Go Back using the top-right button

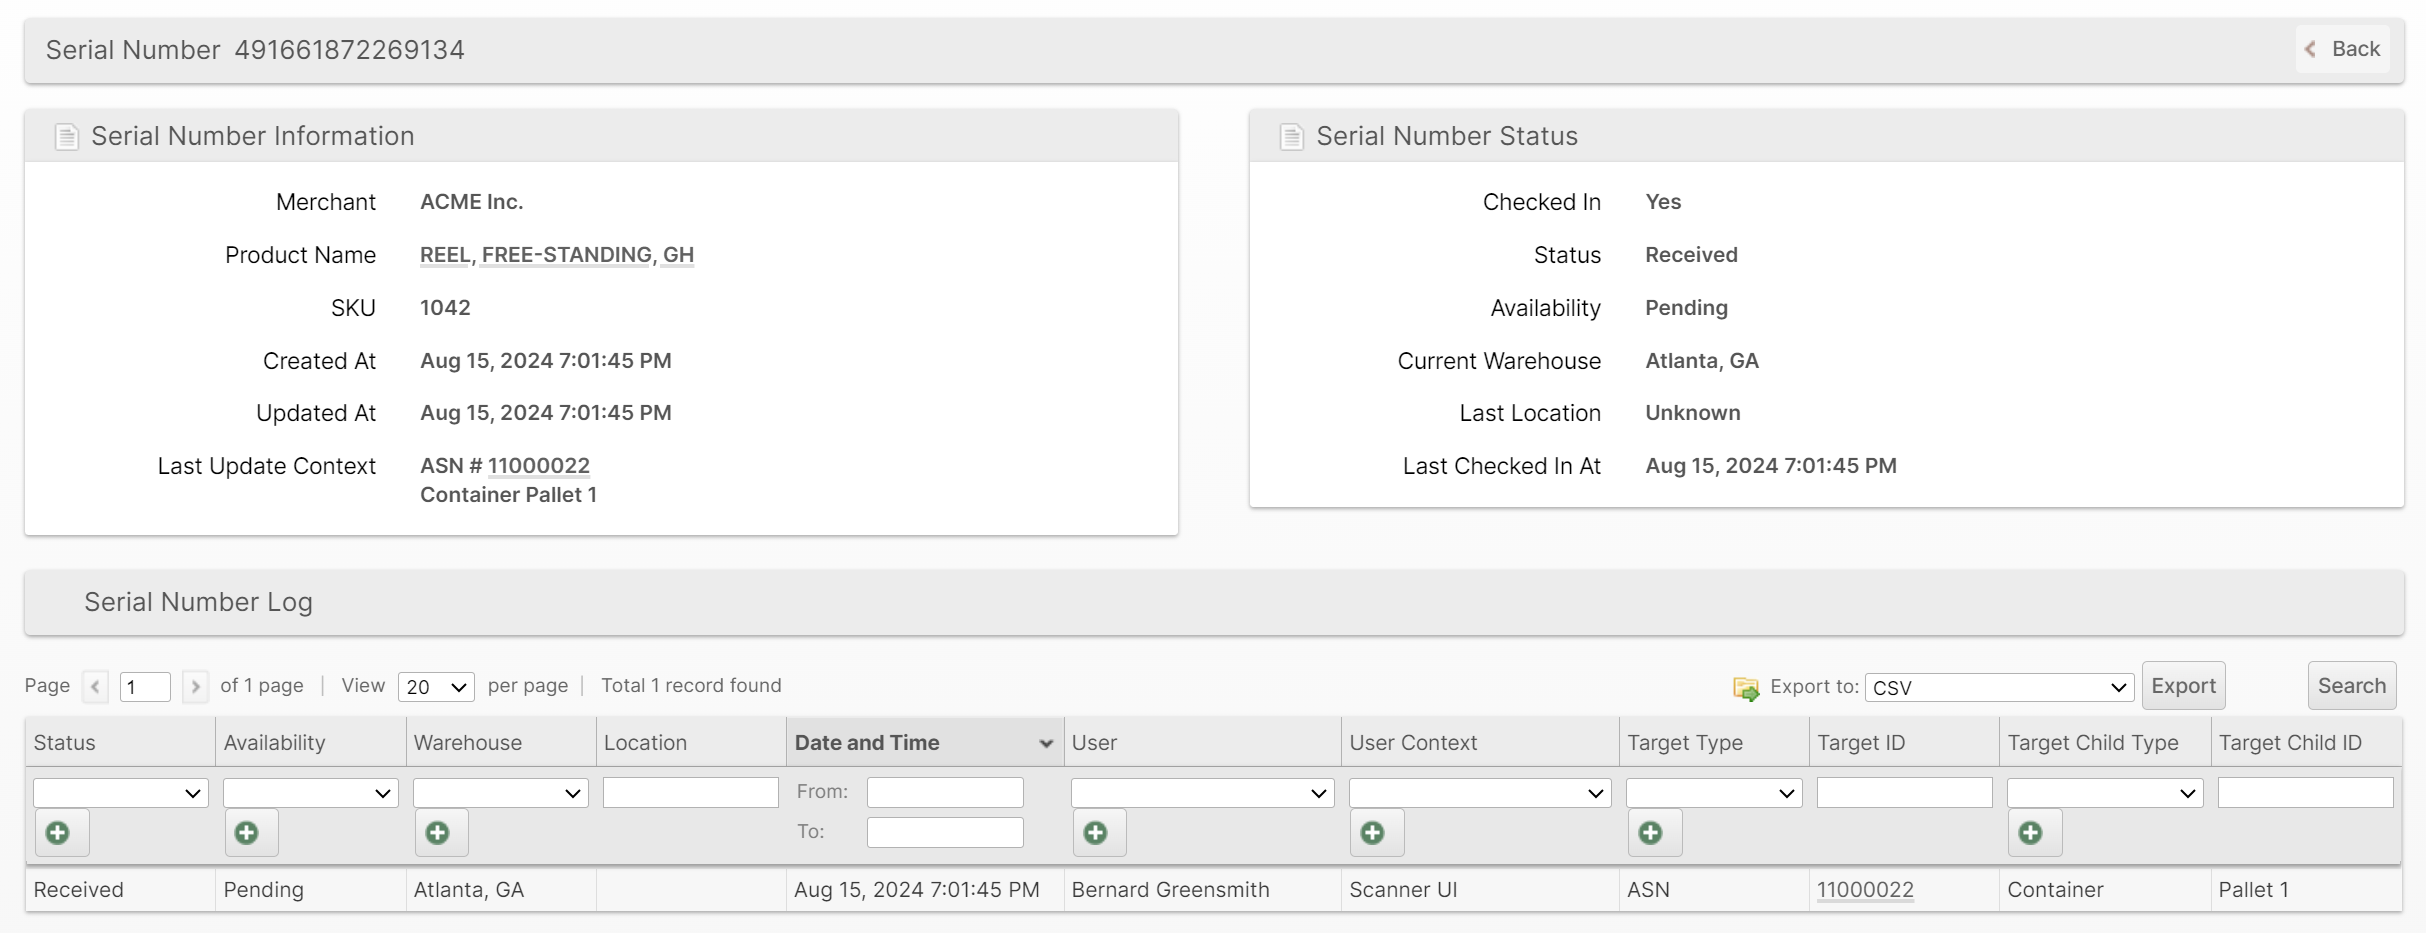point(2342,49)
